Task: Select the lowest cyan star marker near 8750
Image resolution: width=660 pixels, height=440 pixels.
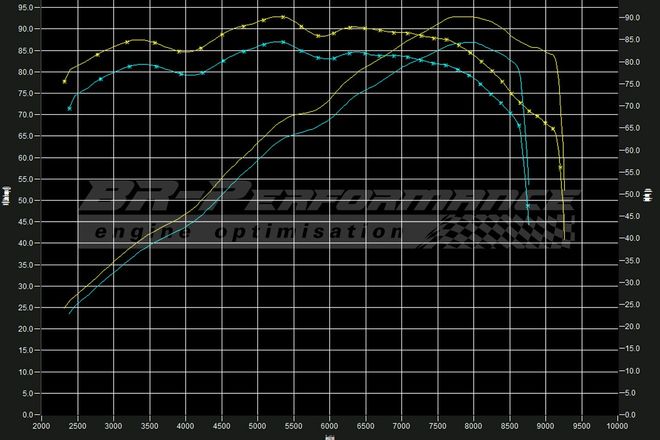Action: pos(528,206)
